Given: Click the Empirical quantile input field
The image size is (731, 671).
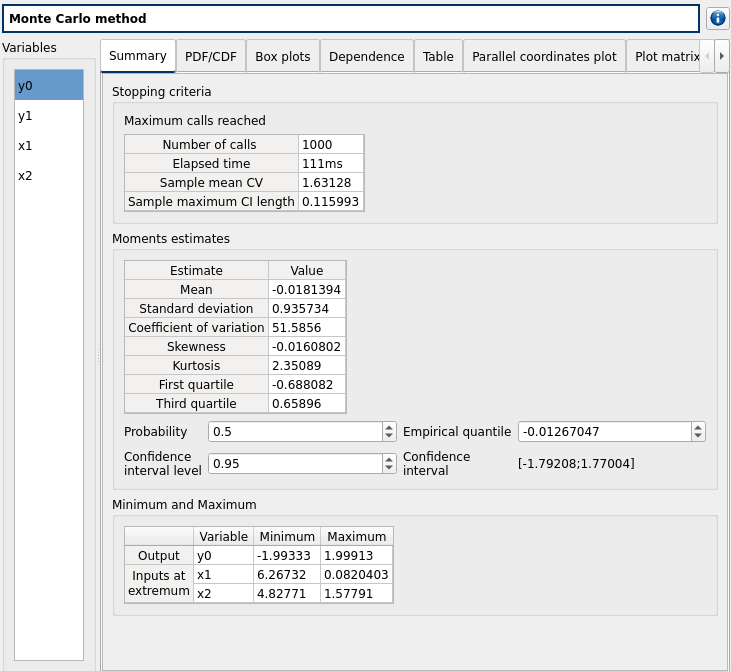Looking at the screenshot, I should coord(605,431).
